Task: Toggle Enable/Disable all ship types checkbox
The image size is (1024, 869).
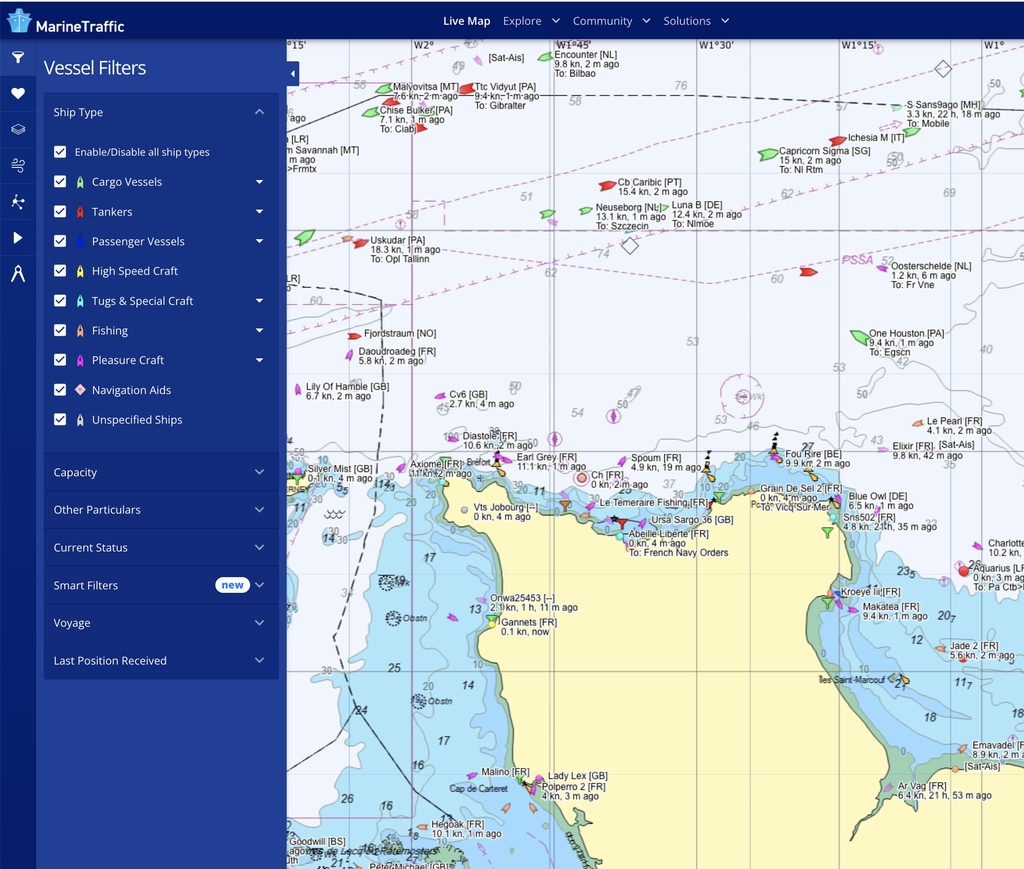Action: pos(60,151)
